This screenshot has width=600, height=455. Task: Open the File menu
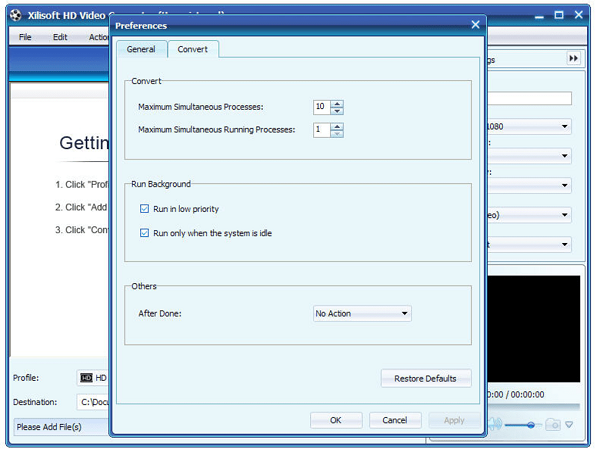coord(25,38)
